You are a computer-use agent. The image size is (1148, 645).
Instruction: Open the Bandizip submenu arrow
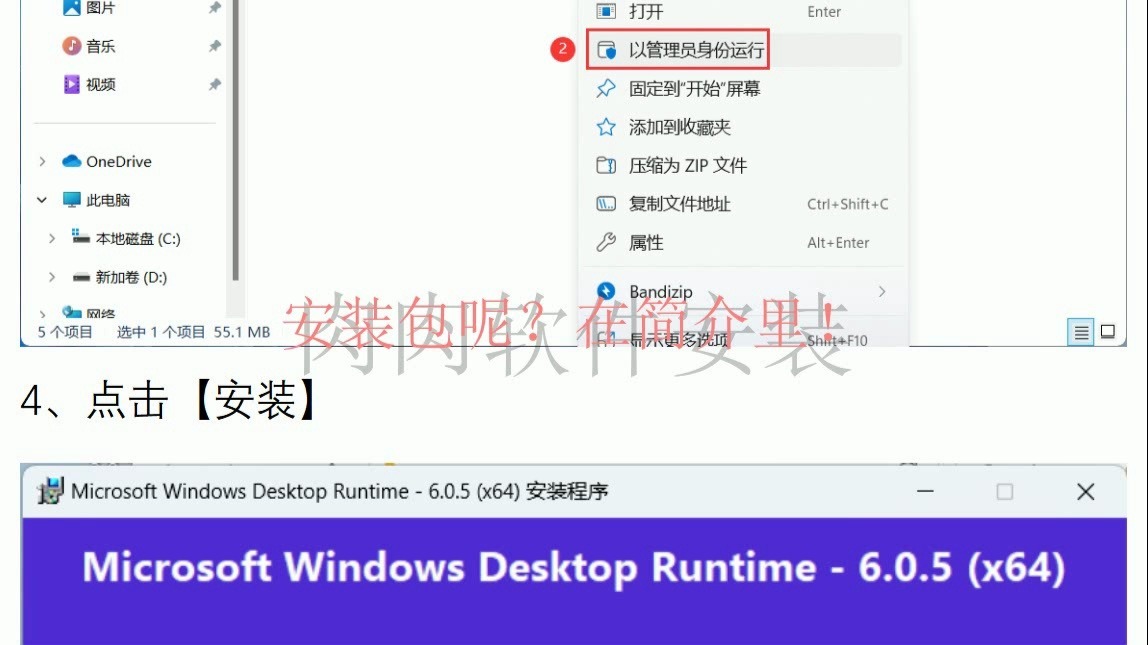coord(881,291)
